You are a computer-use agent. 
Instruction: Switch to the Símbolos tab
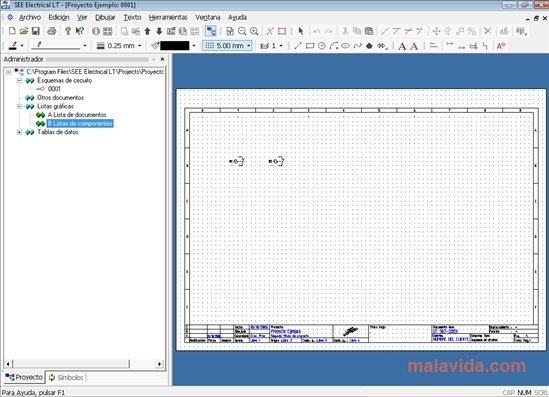coord(66,377)
